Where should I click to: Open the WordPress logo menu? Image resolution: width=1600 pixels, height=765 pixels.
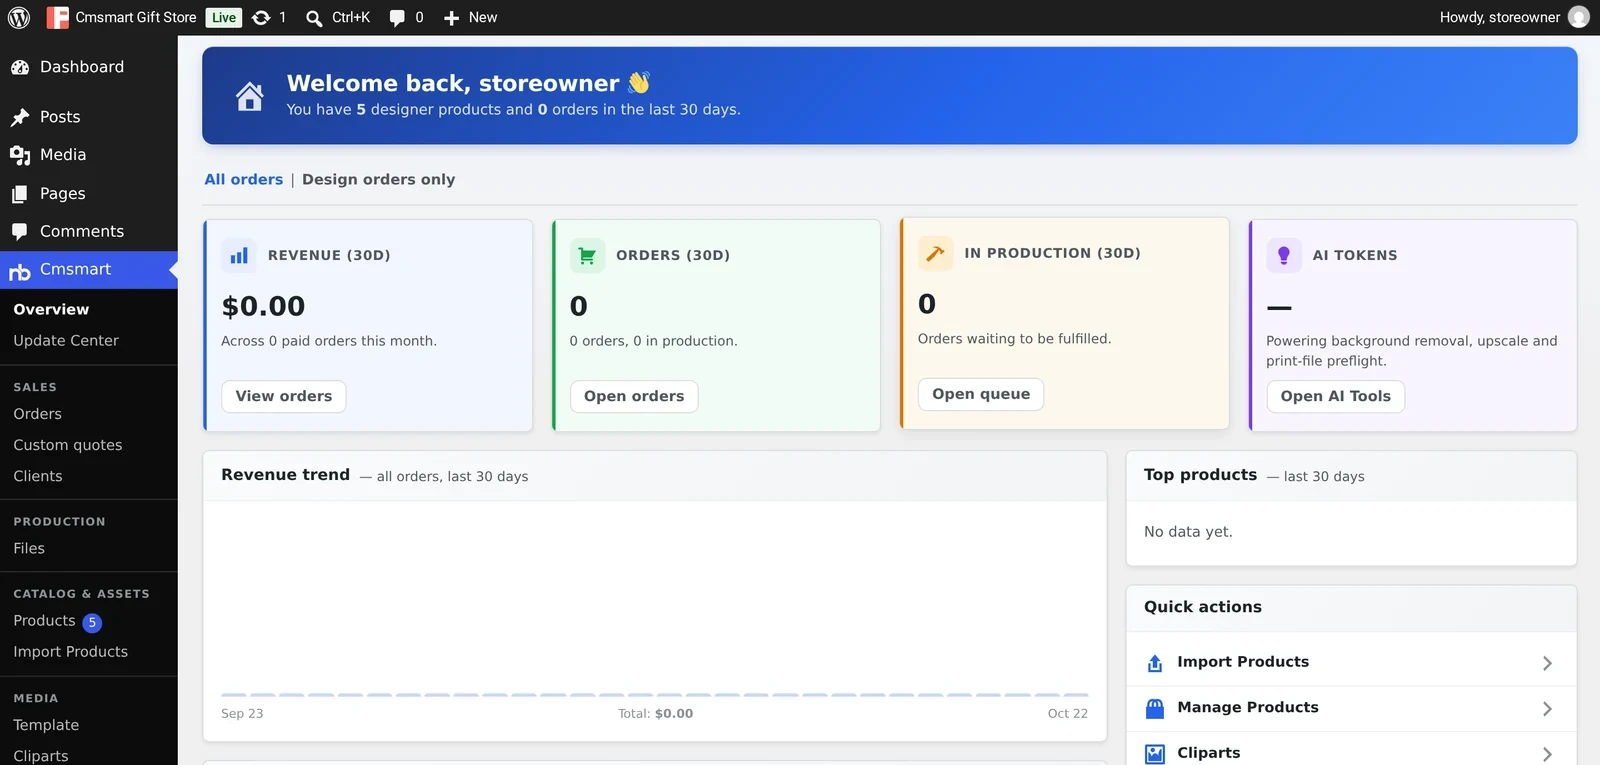[x=19, y=18]
